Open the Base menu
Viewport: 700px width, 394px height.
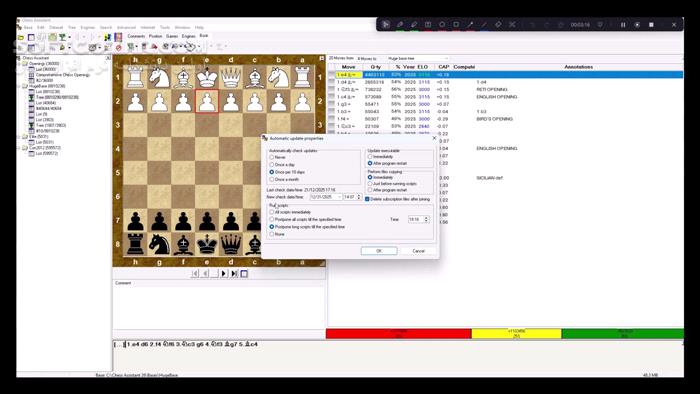click(28, 28)
